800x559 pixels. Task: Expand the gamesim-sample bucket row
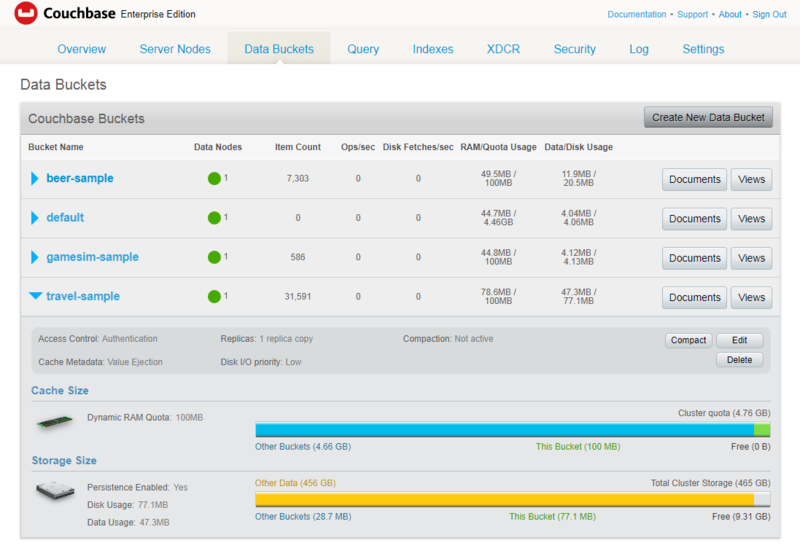click(35, 257)
